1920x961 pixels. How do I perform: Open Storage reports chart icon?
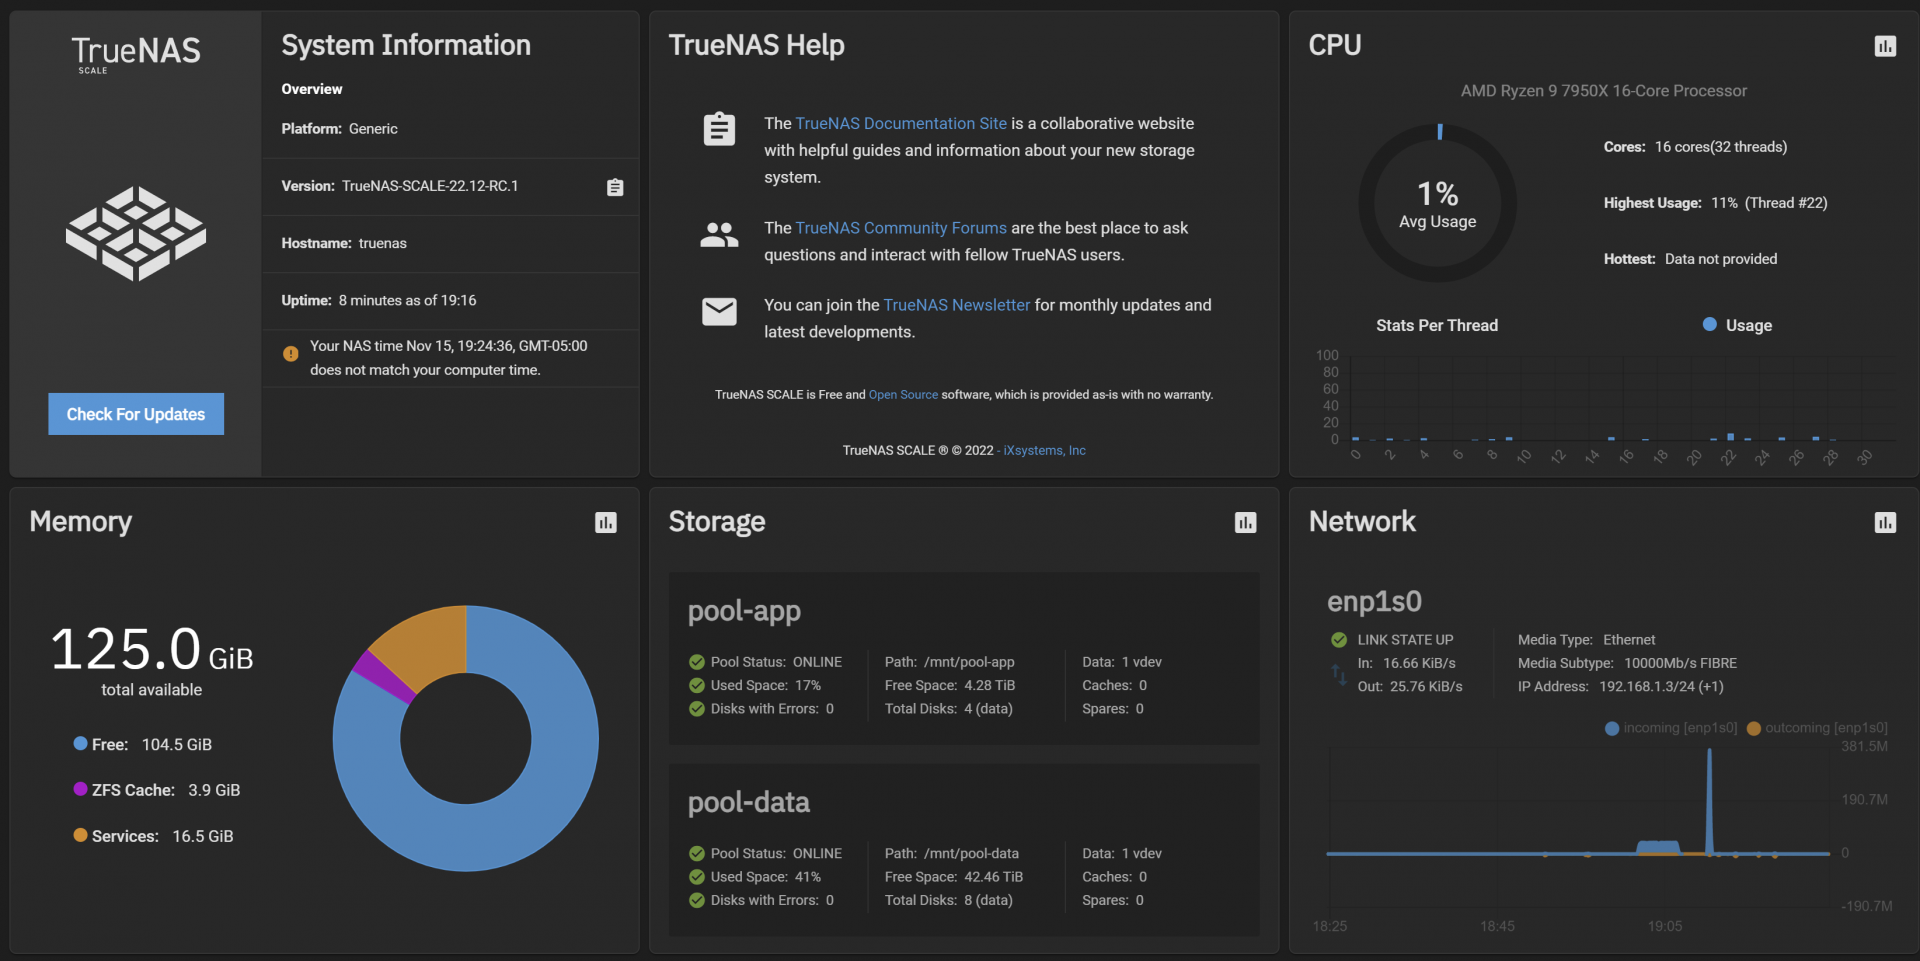pyautogui.click(x=1245, y=522)
